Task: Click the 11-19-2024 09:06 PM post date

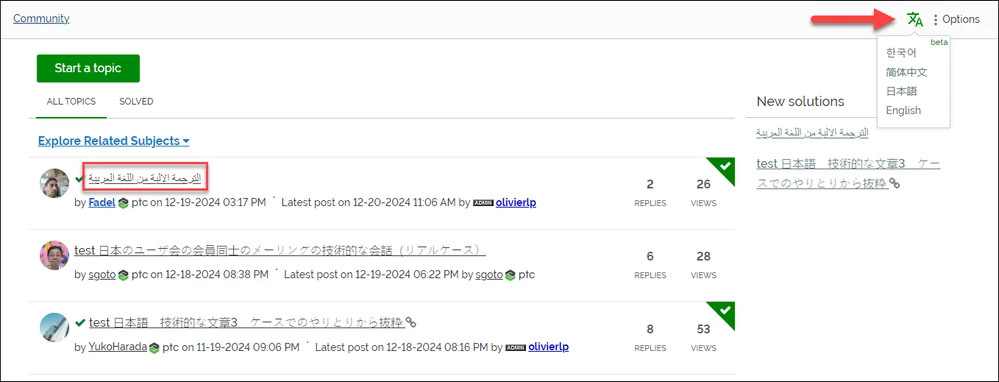Action: [247, 347]
